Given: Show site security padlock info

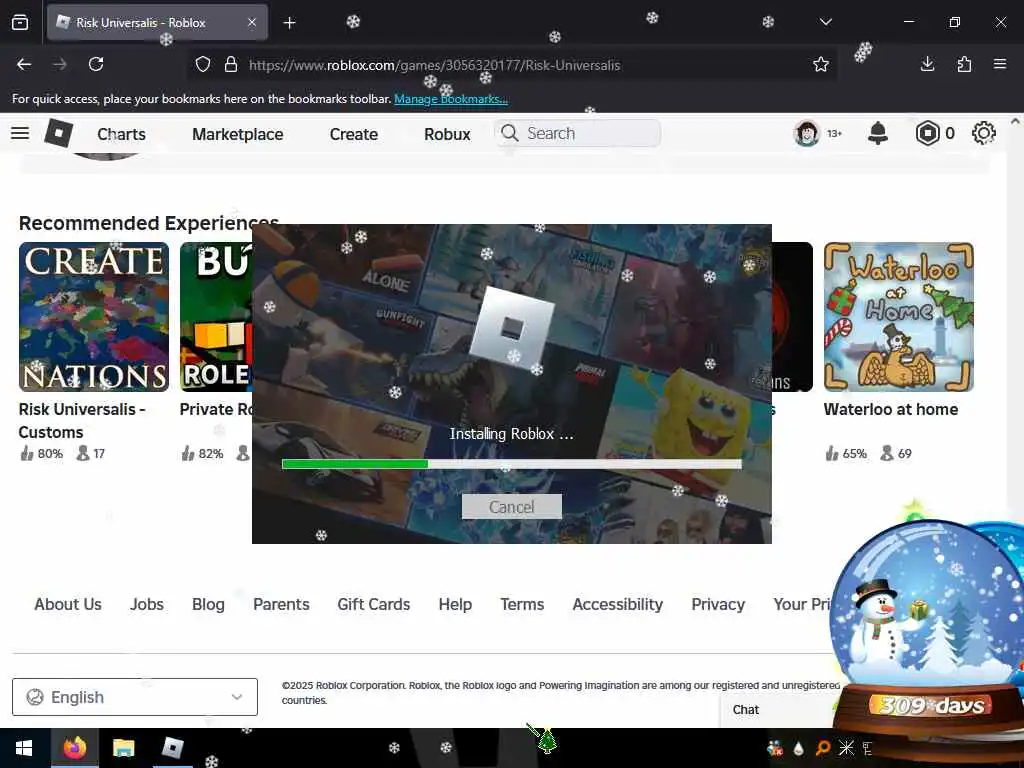Looking at the screenshot, I should click(x=231, y=64).
